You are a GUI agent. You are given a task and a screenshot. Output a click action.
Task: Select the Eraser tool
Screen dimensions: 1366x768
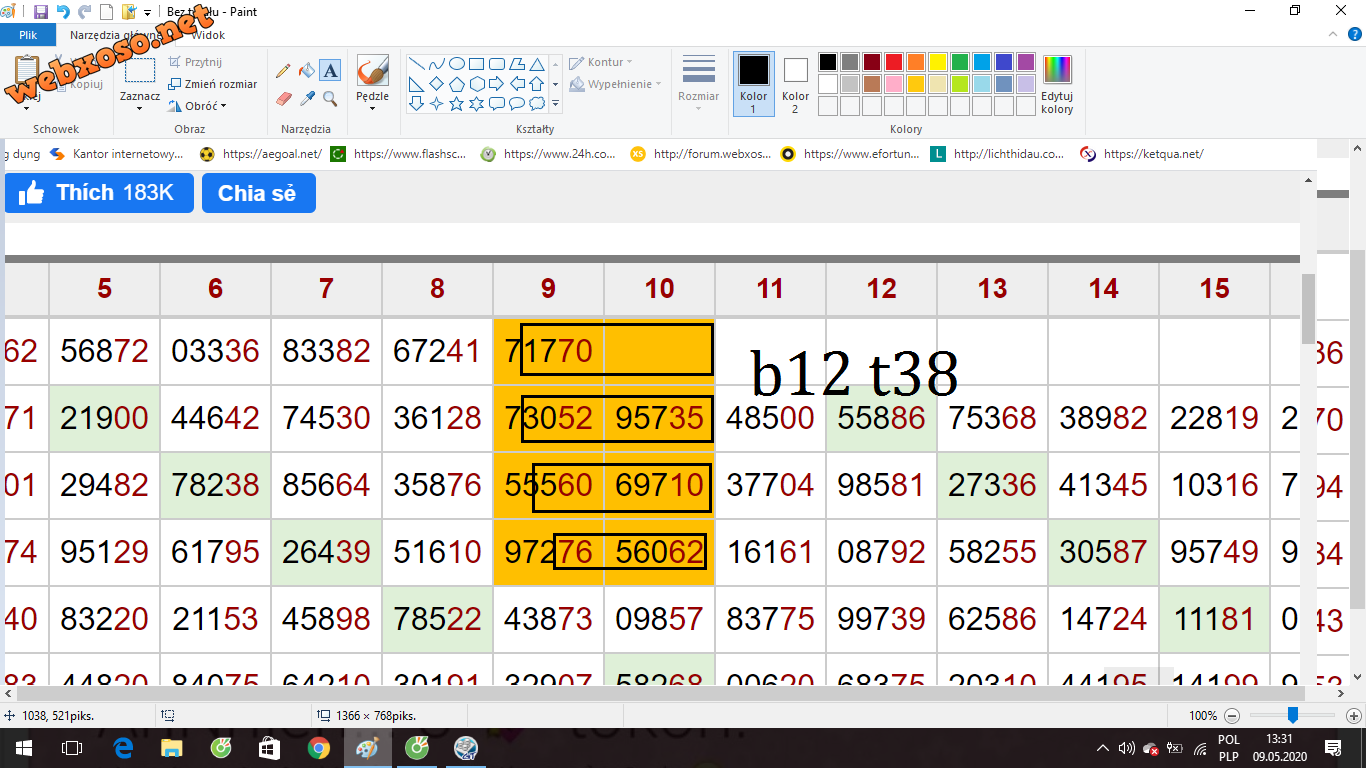[283, 99]
